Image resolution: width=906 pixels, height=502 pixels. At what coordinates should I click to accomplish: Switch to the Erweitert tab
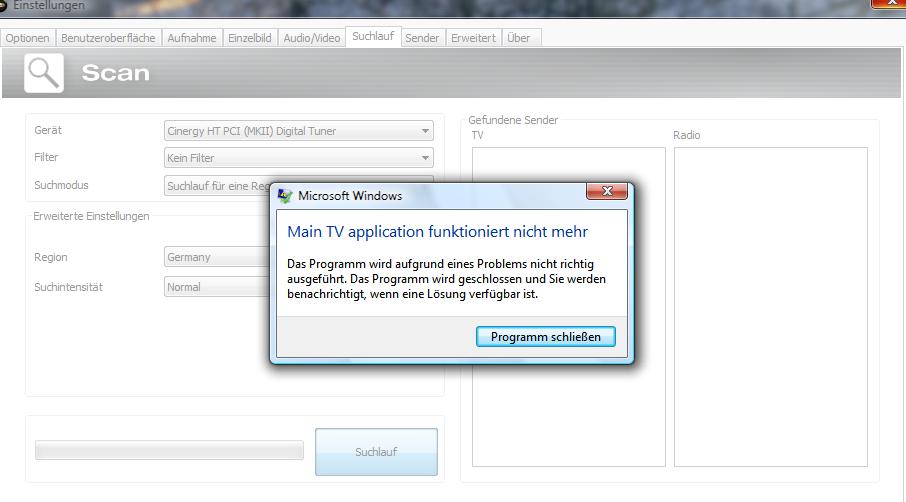[473, 38]
